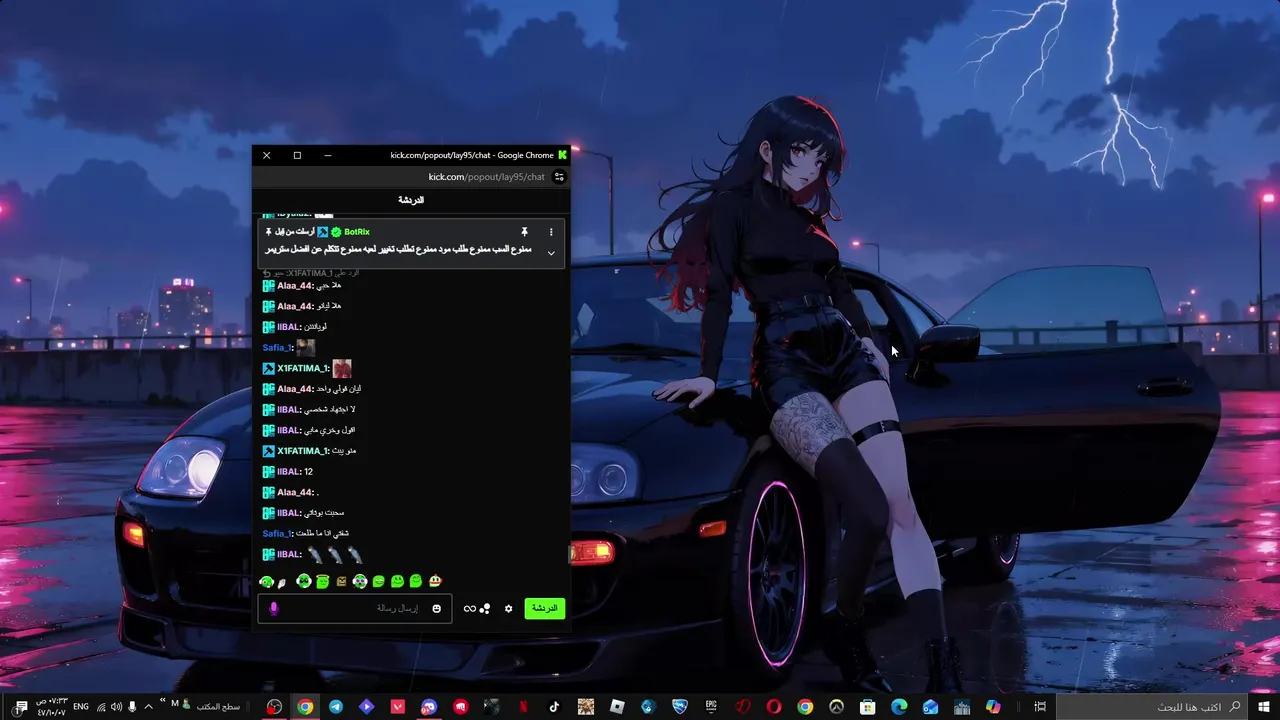Open the emoji picker in message box

[436, 608]
